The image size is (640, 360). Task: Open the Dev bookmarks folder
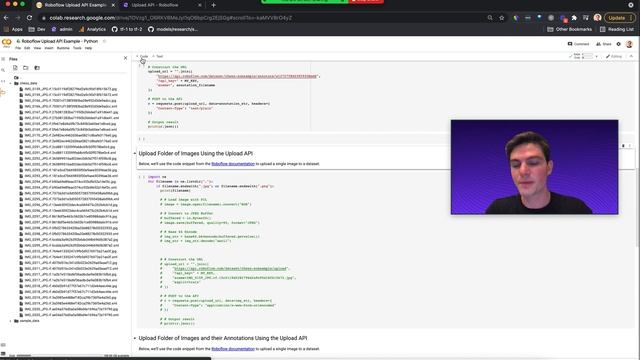[37, 29]
